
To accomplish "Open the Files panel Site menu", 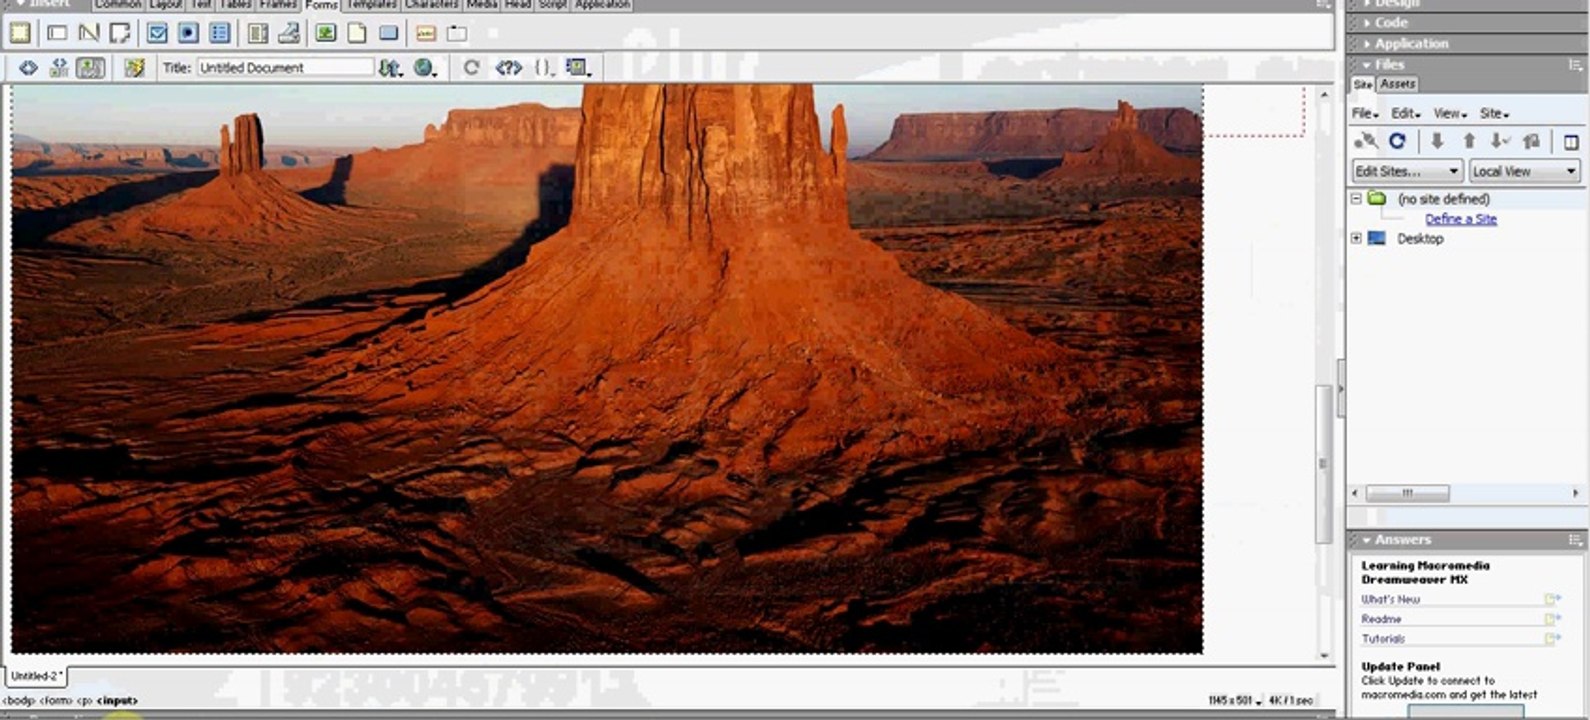I will [x=1494, y=114].
